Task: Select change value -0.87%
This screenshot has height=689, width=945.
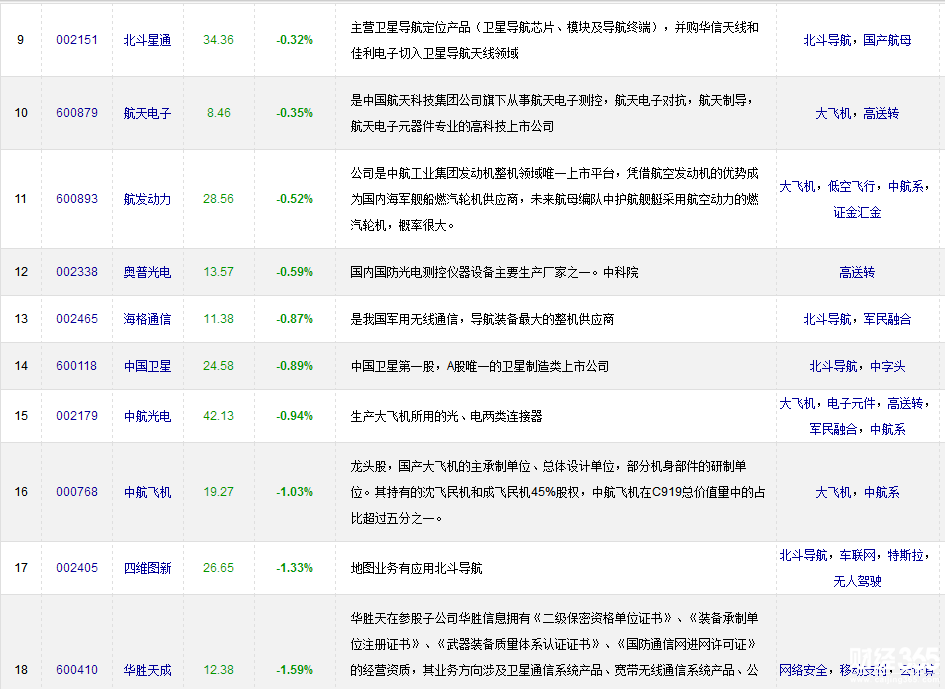Action: (x=295, y=319)
